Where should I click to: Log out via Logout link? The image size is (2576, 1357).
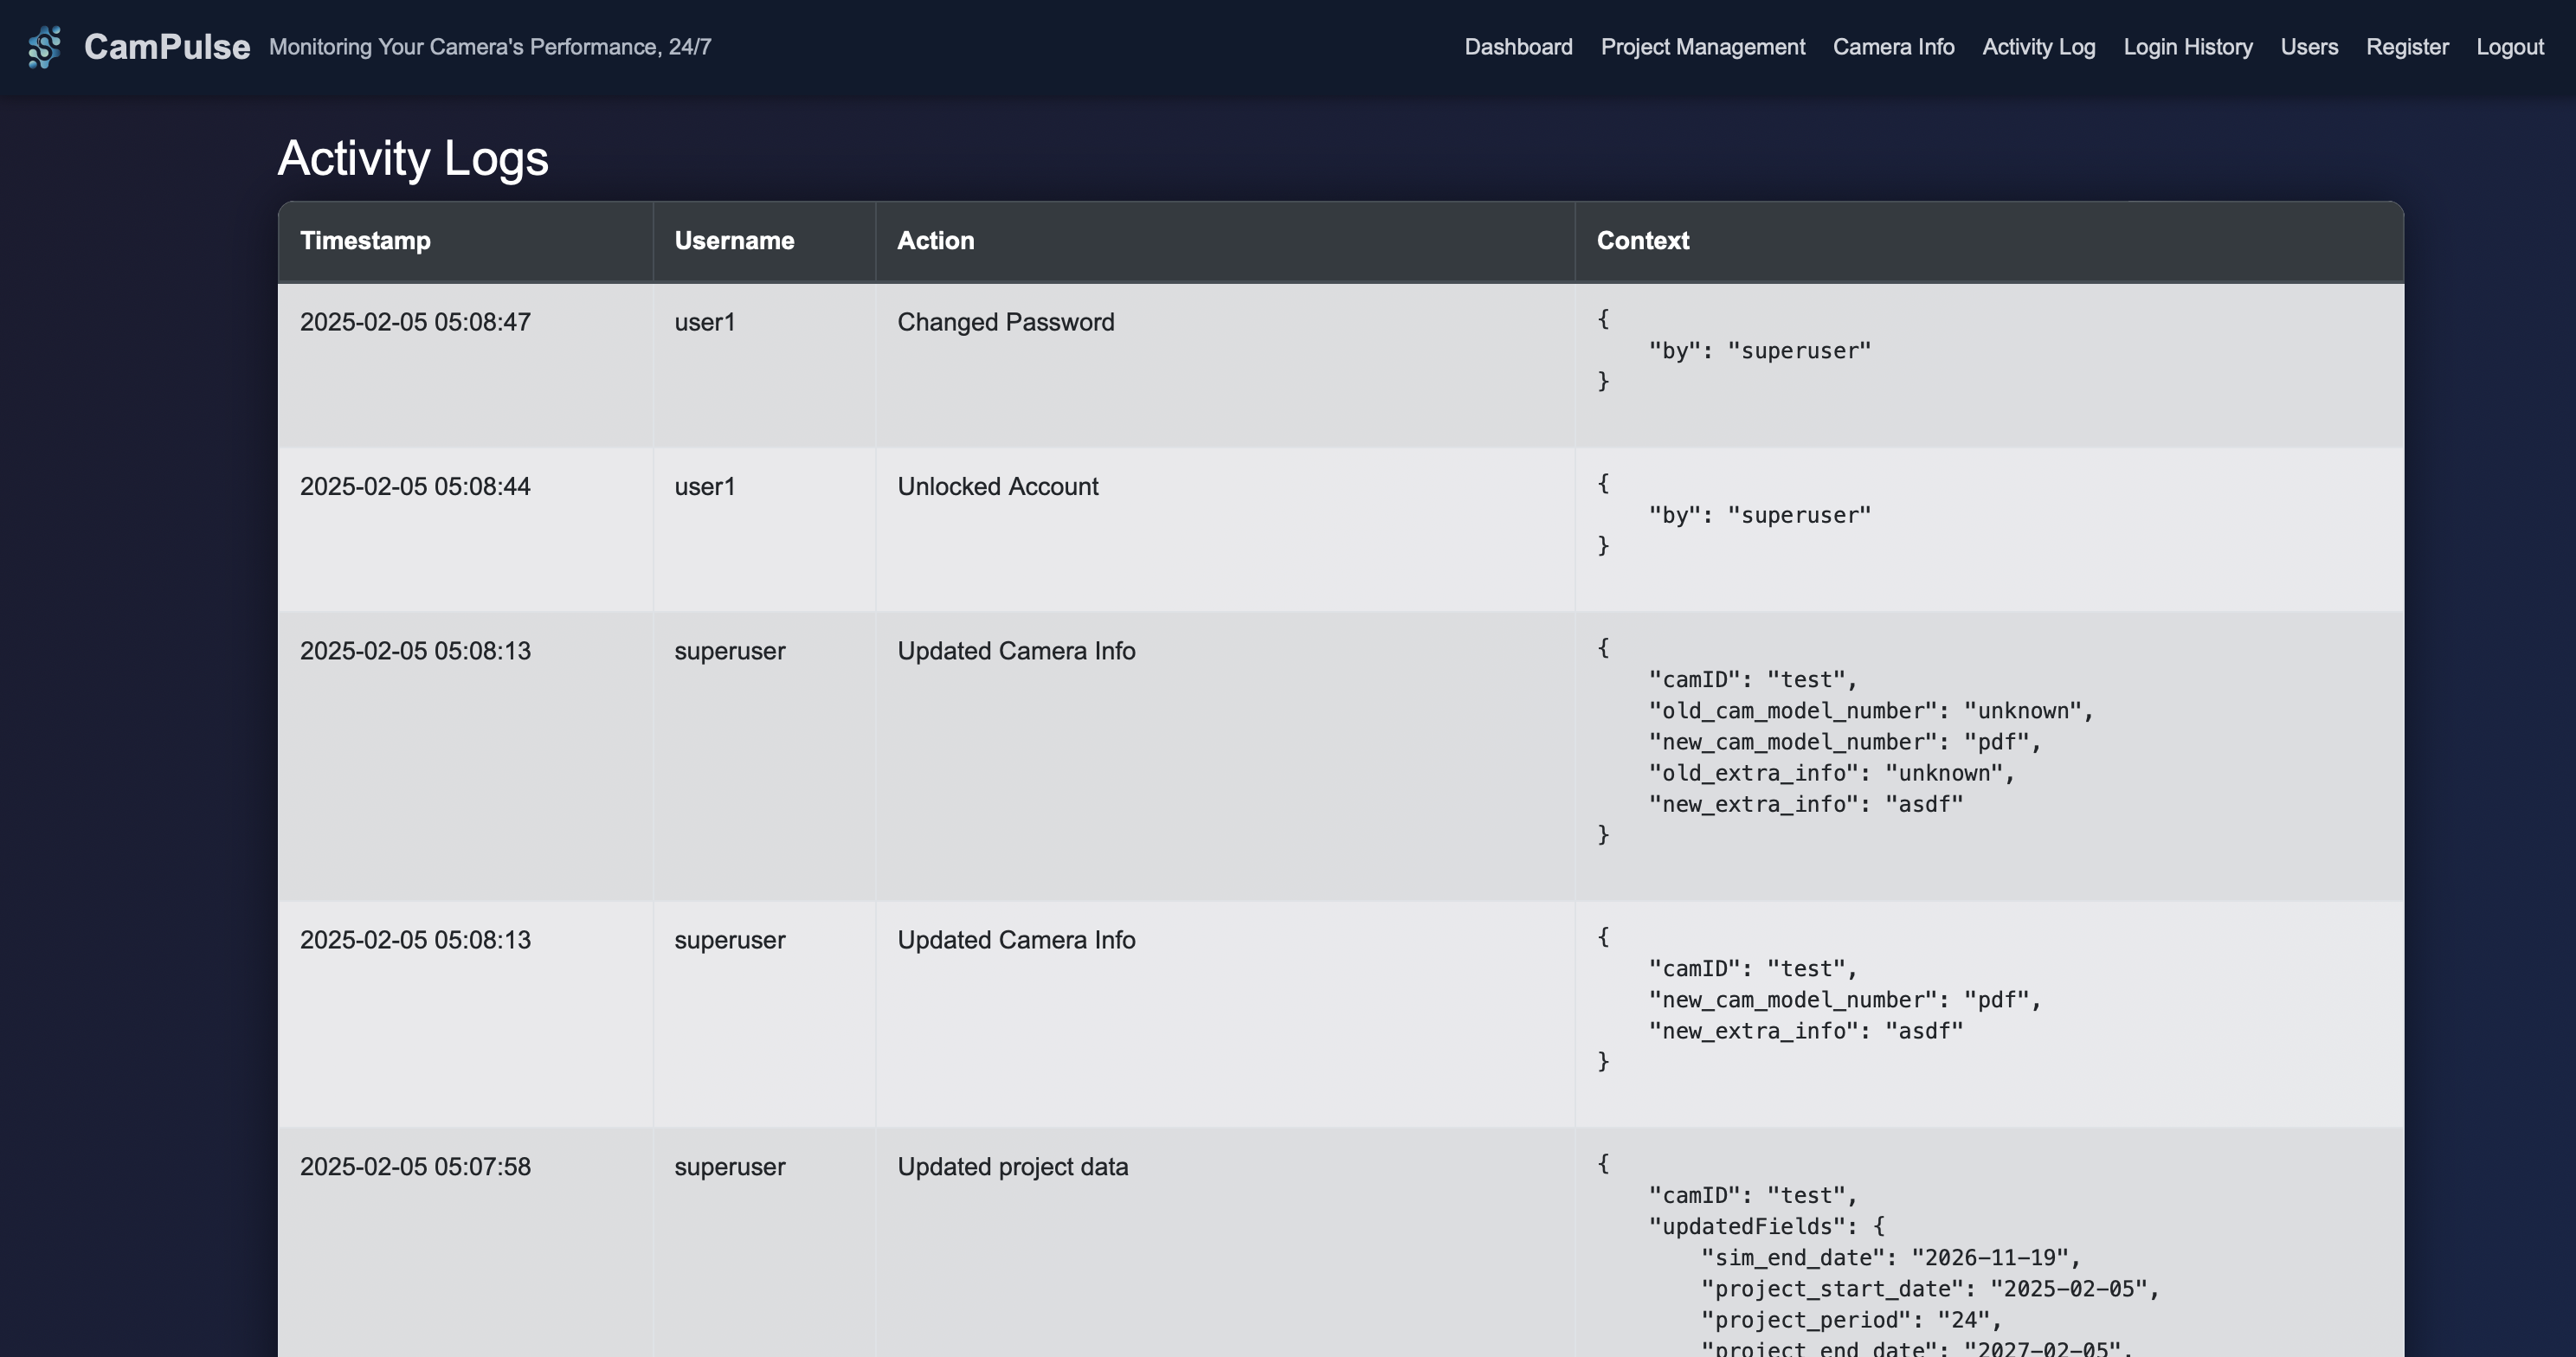click(x=2509, y=47)
